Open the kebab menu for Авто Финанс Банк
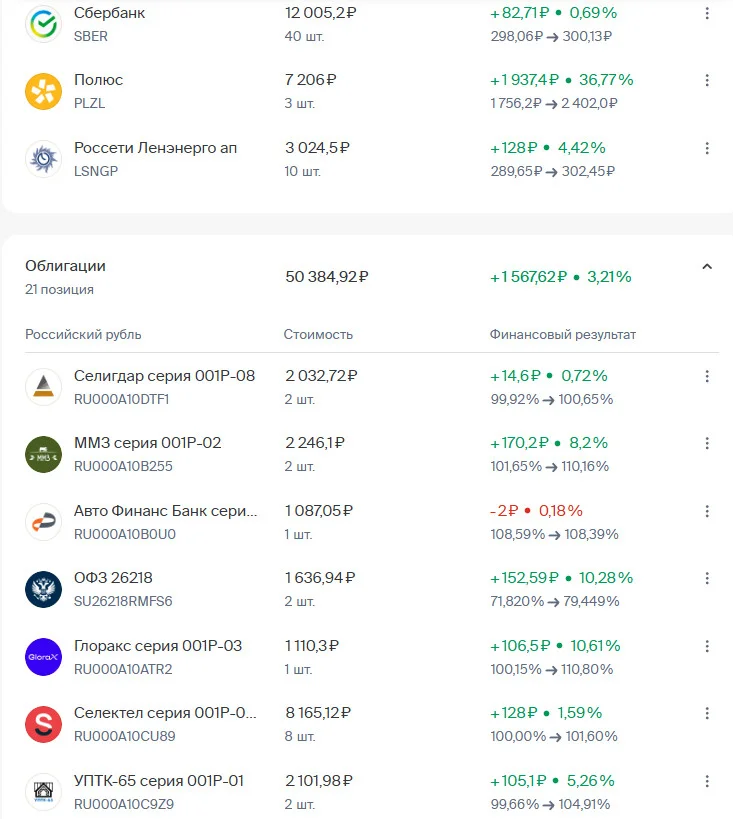The height and width of the screenshot is (819, 733). [x=707, y=511]
